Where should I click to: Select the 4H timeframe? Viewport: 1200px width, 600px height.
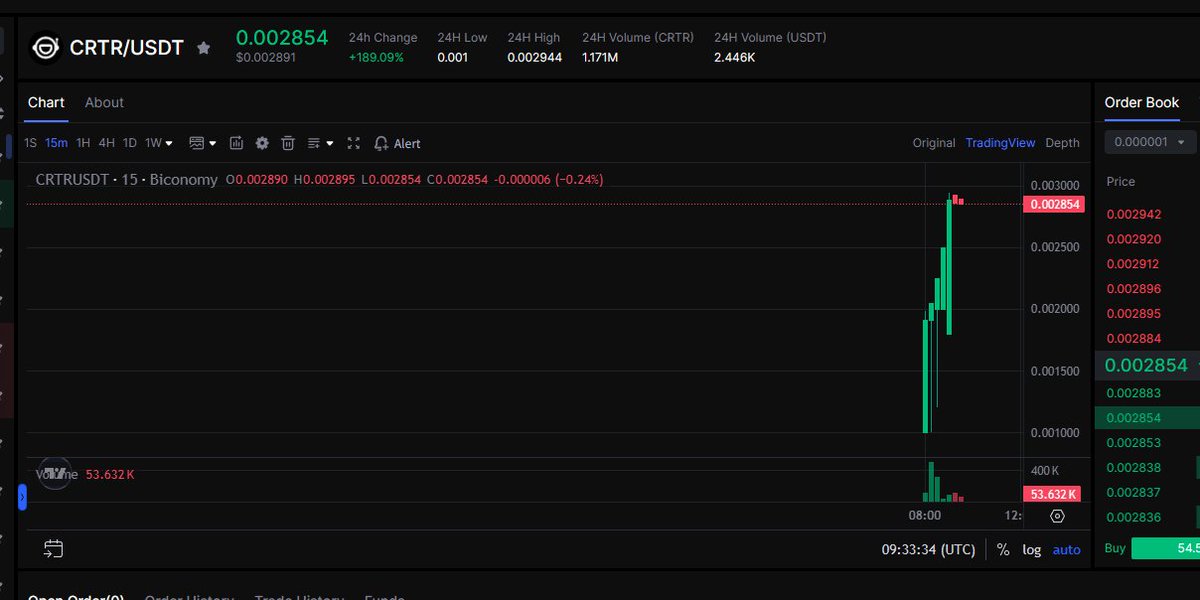point(106,143)
